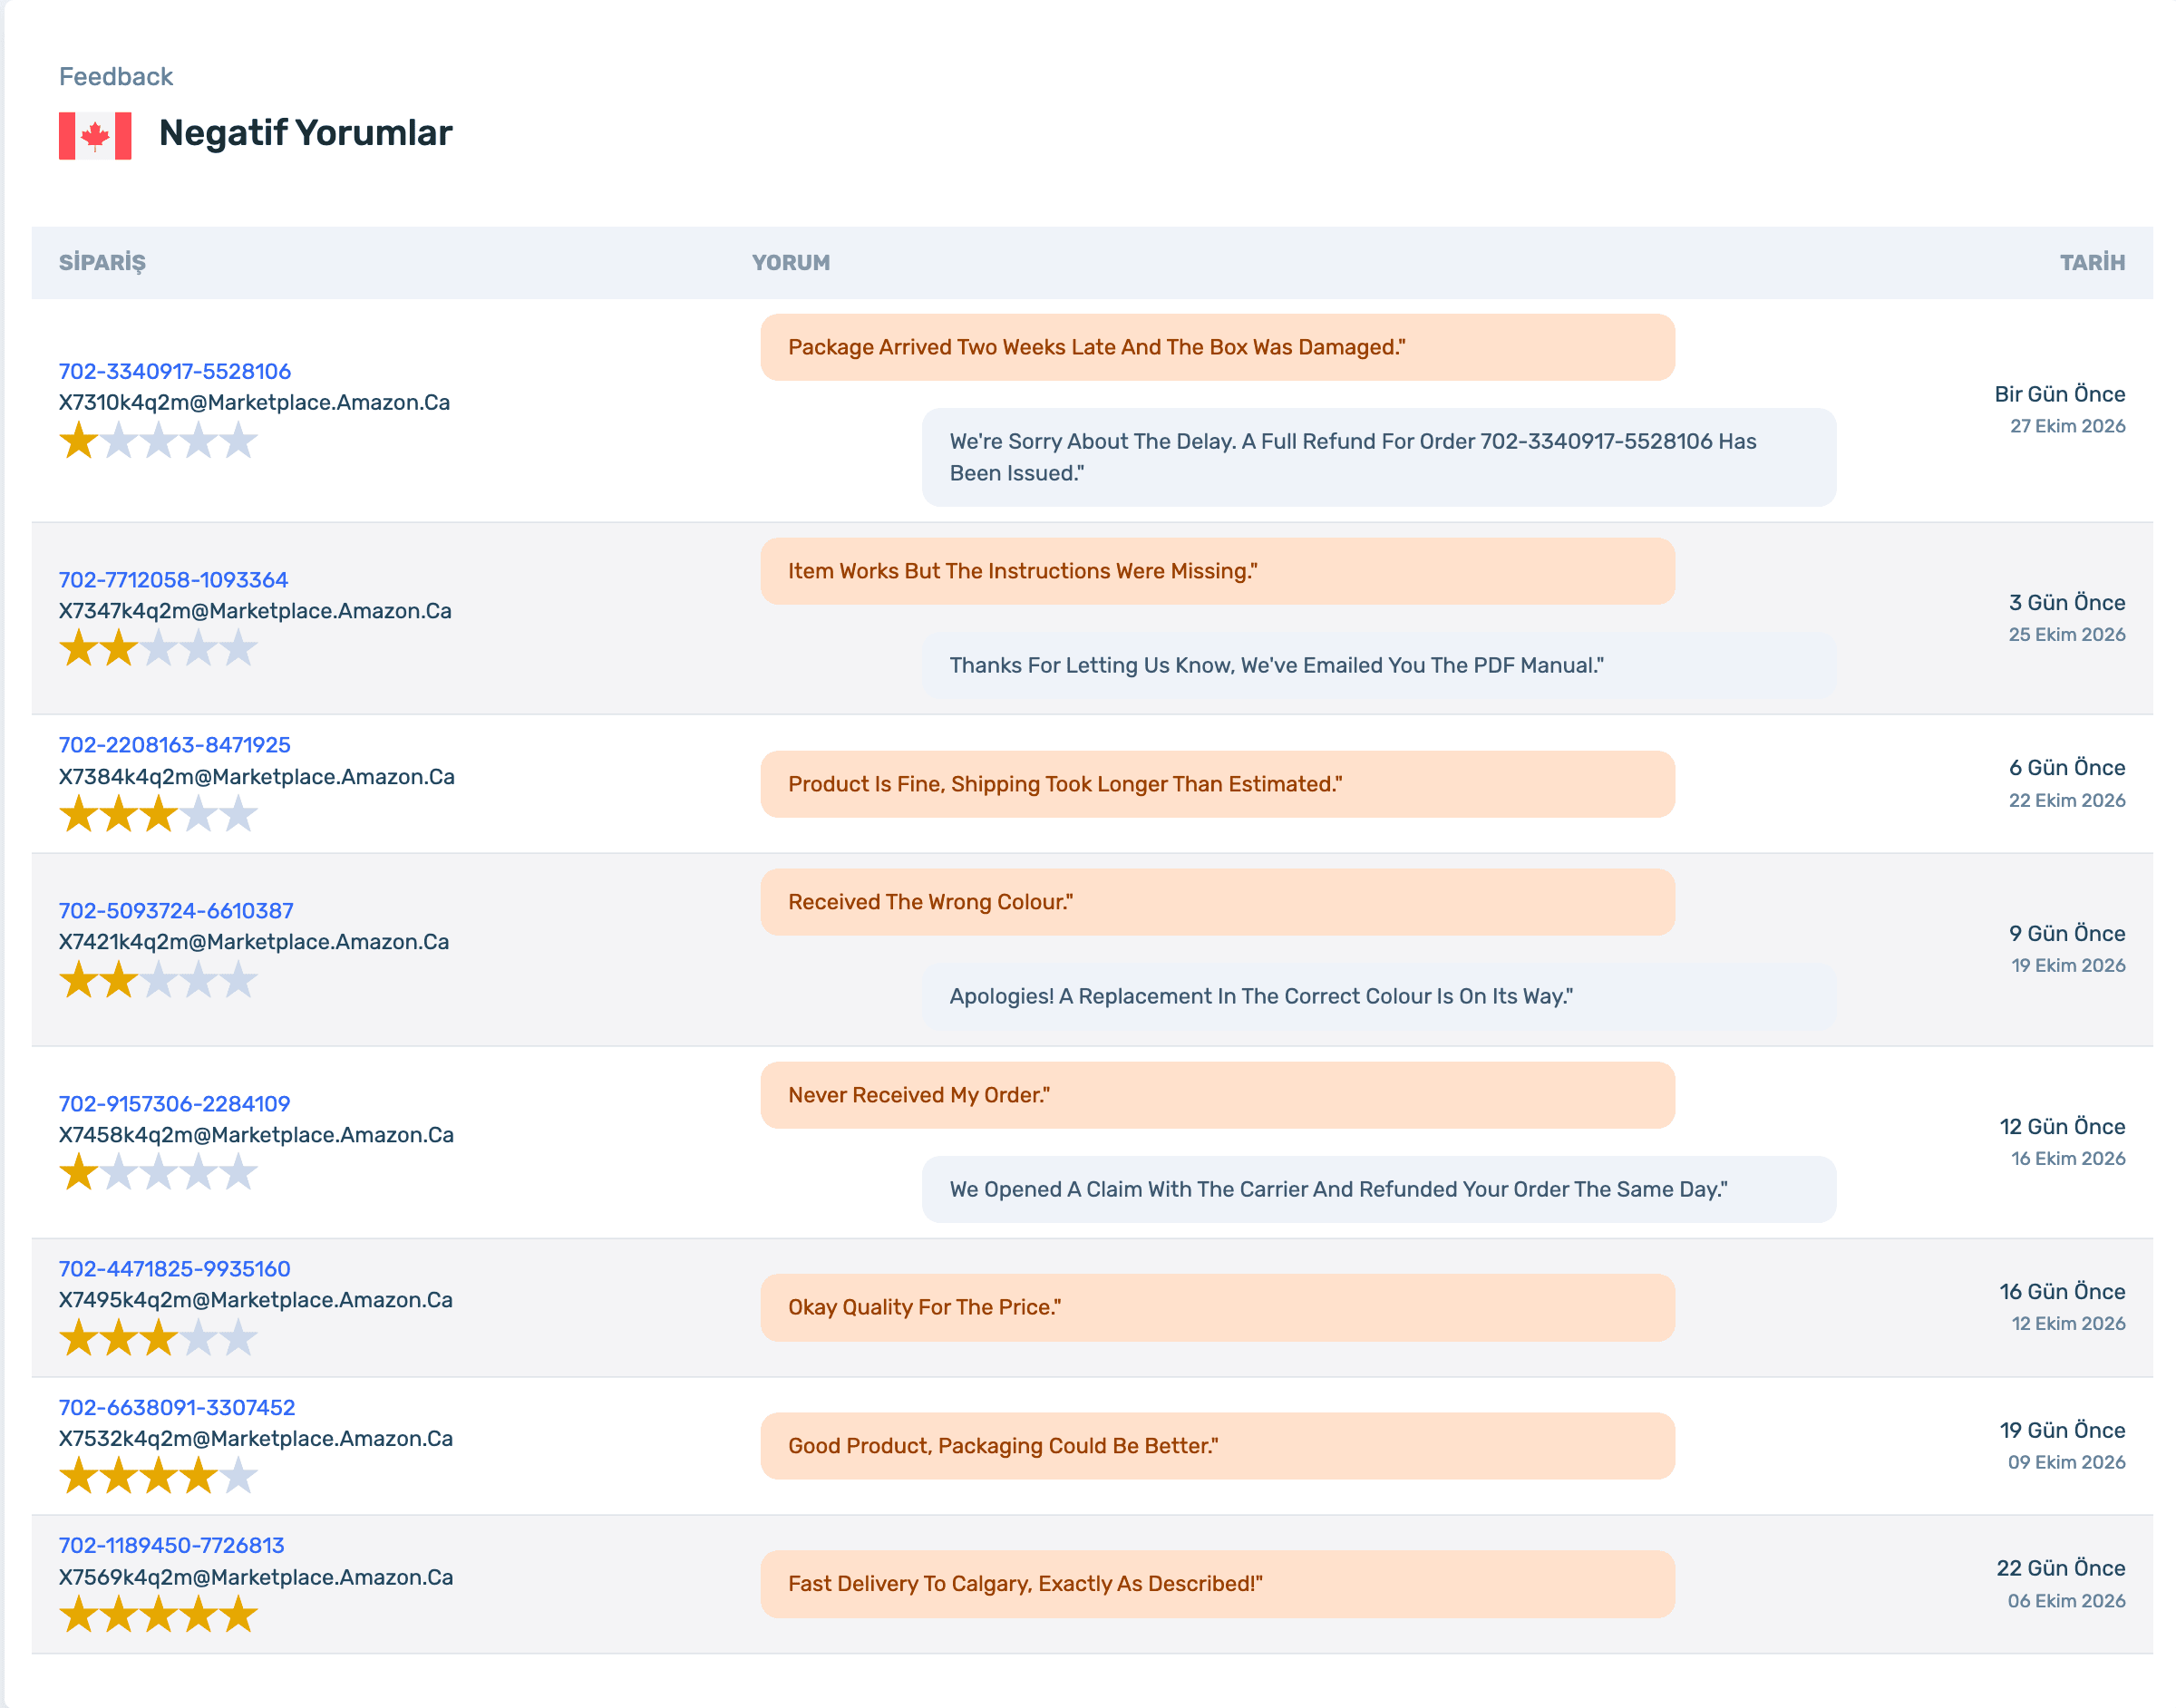The image size is (2176, 1708).
Task: Click the SİPARİŞ column header
Action: [x=102, y=263]
